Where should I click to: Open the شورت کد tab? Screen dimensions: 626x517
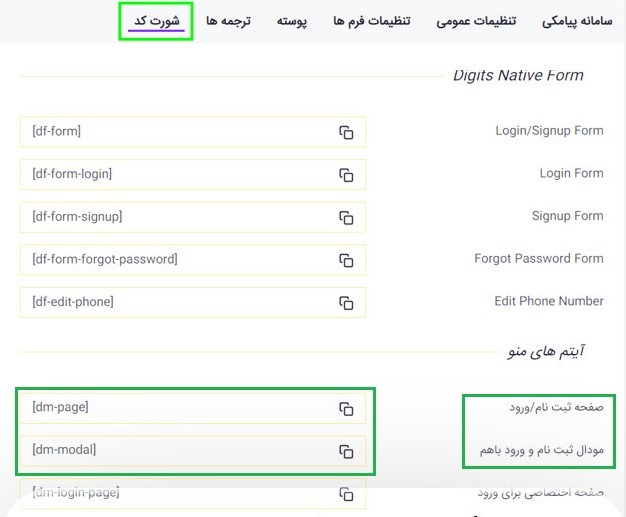click(x=155, y=21)
